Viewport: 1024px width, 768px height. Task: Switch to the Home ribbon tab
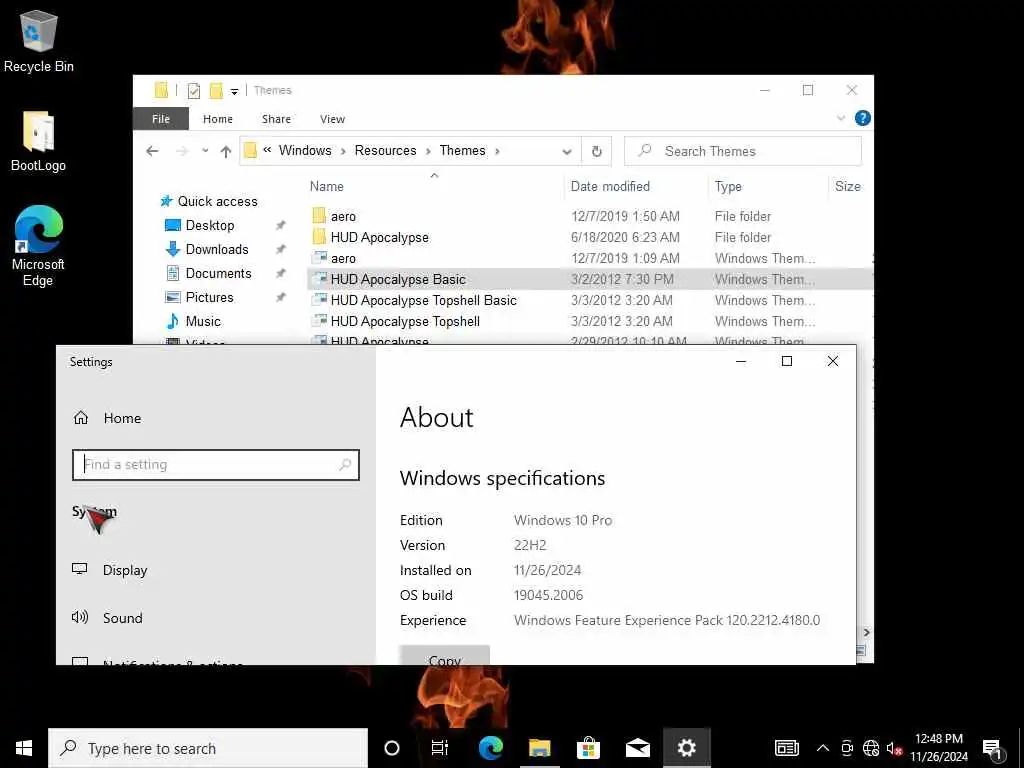coord(217,119)
